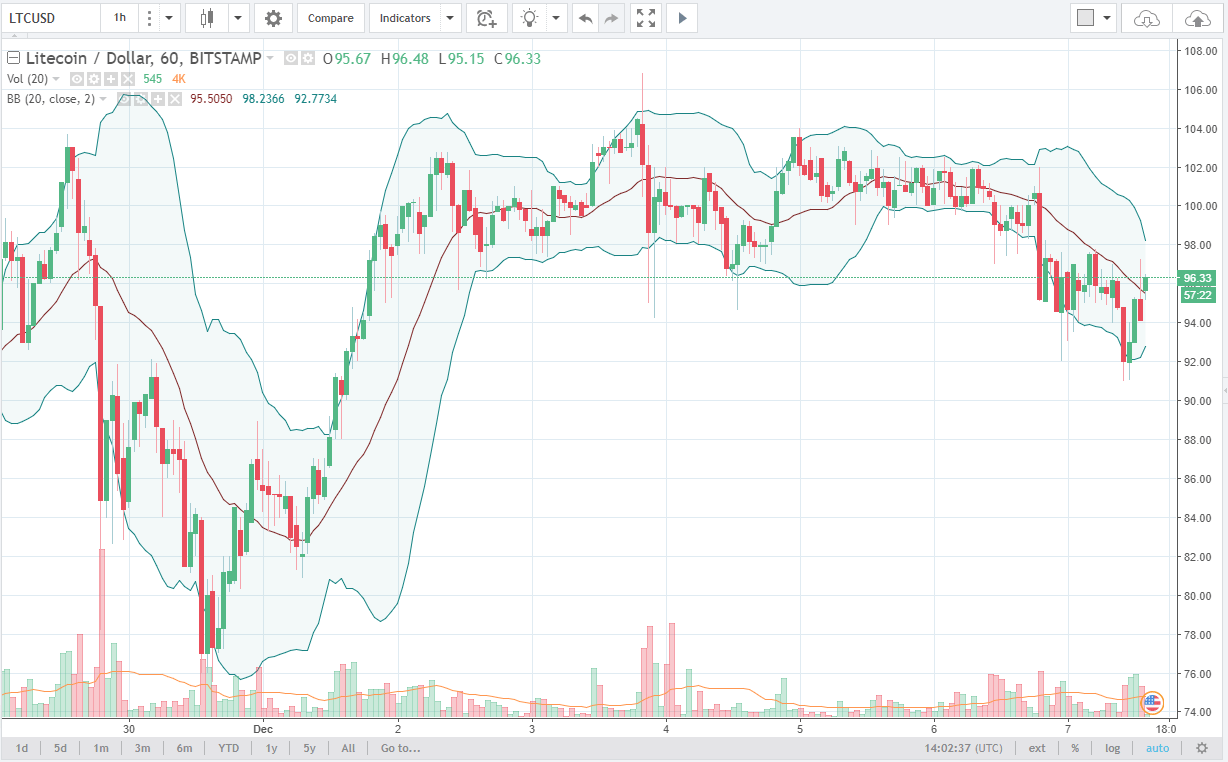Viewport: 1228px width, 762px height.
Task: Open the arrow menu beside Litecoin / Dollar title
Action: coord(271,59)
